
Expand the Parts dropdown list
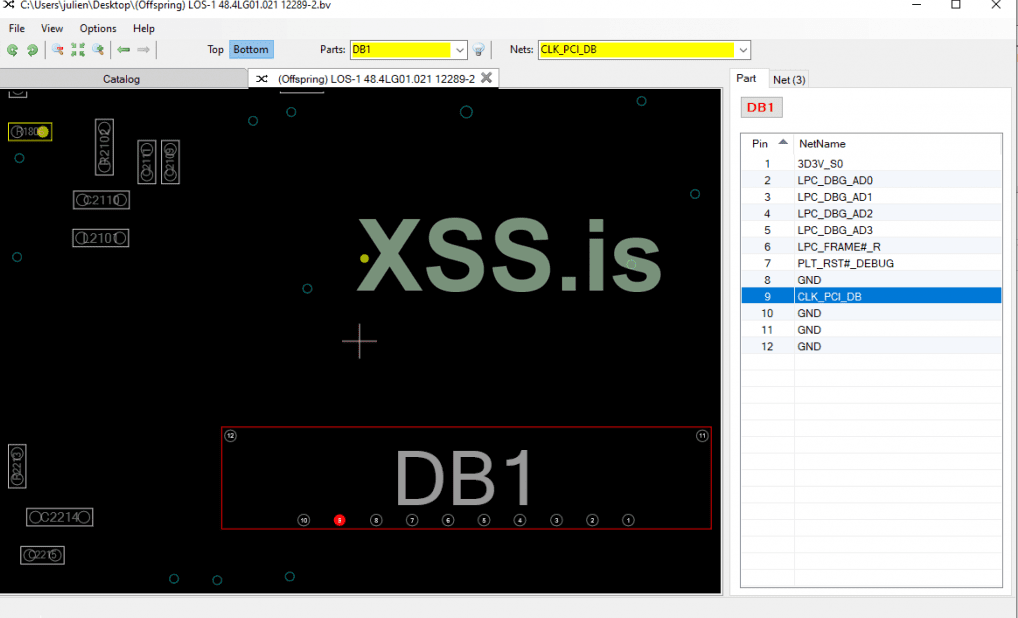pyautogui.click(x=460, y=50)
